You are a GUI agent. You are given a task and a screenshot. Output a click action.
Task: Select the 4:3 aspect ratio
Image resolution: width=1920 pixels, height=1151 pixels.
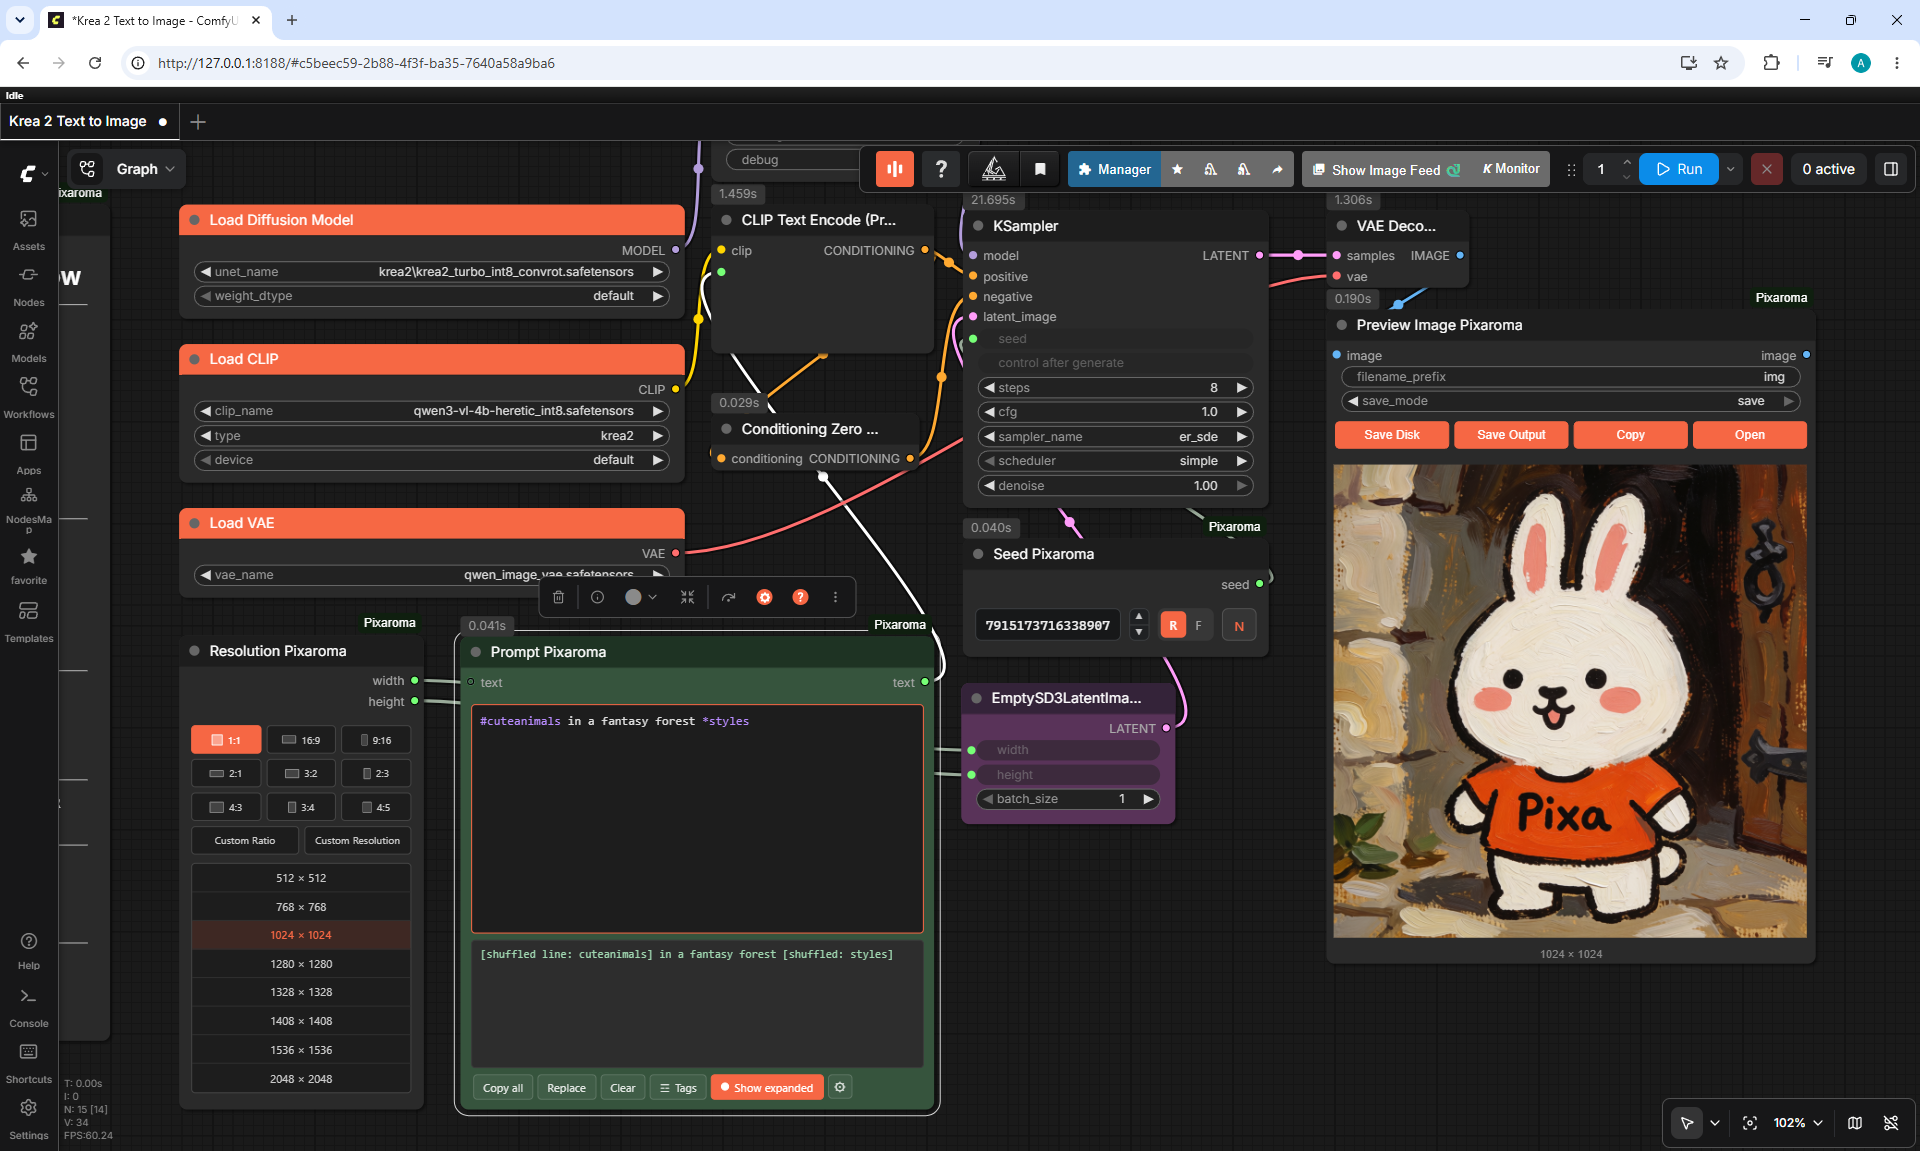(x=226, y=807)
